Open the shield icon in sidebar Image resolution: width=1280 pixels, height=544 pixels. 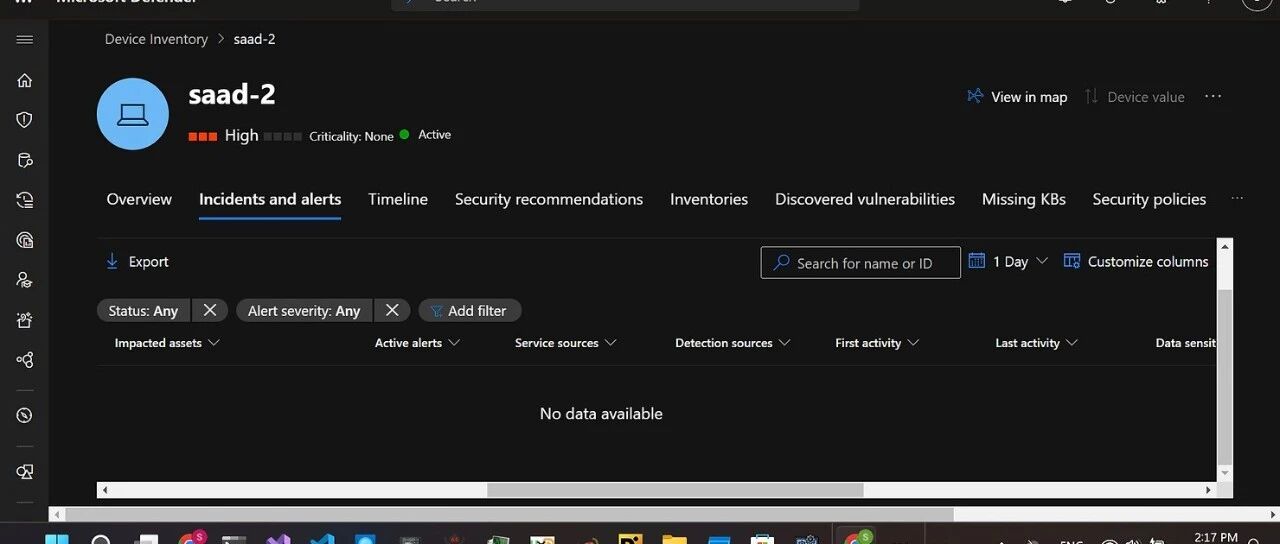(25, 120)
